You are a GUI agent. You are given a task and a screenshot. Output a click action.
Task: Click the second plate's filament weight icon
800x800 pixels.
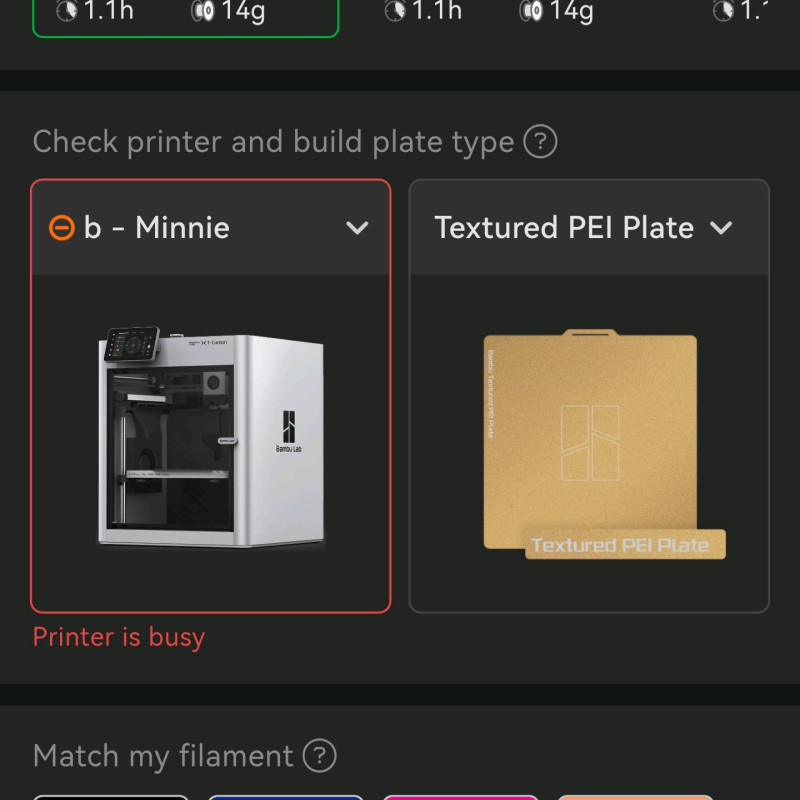[530, 11]
